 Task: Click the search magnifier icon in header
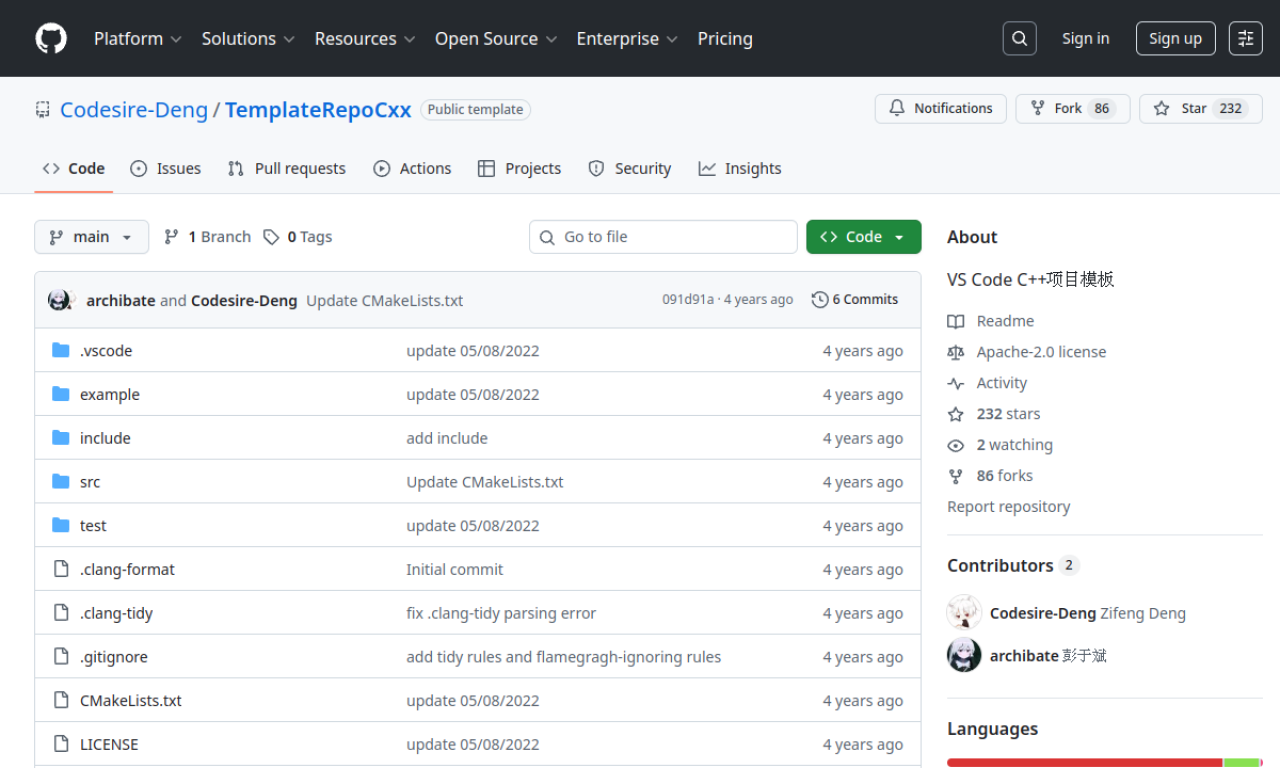point(1019,39)
